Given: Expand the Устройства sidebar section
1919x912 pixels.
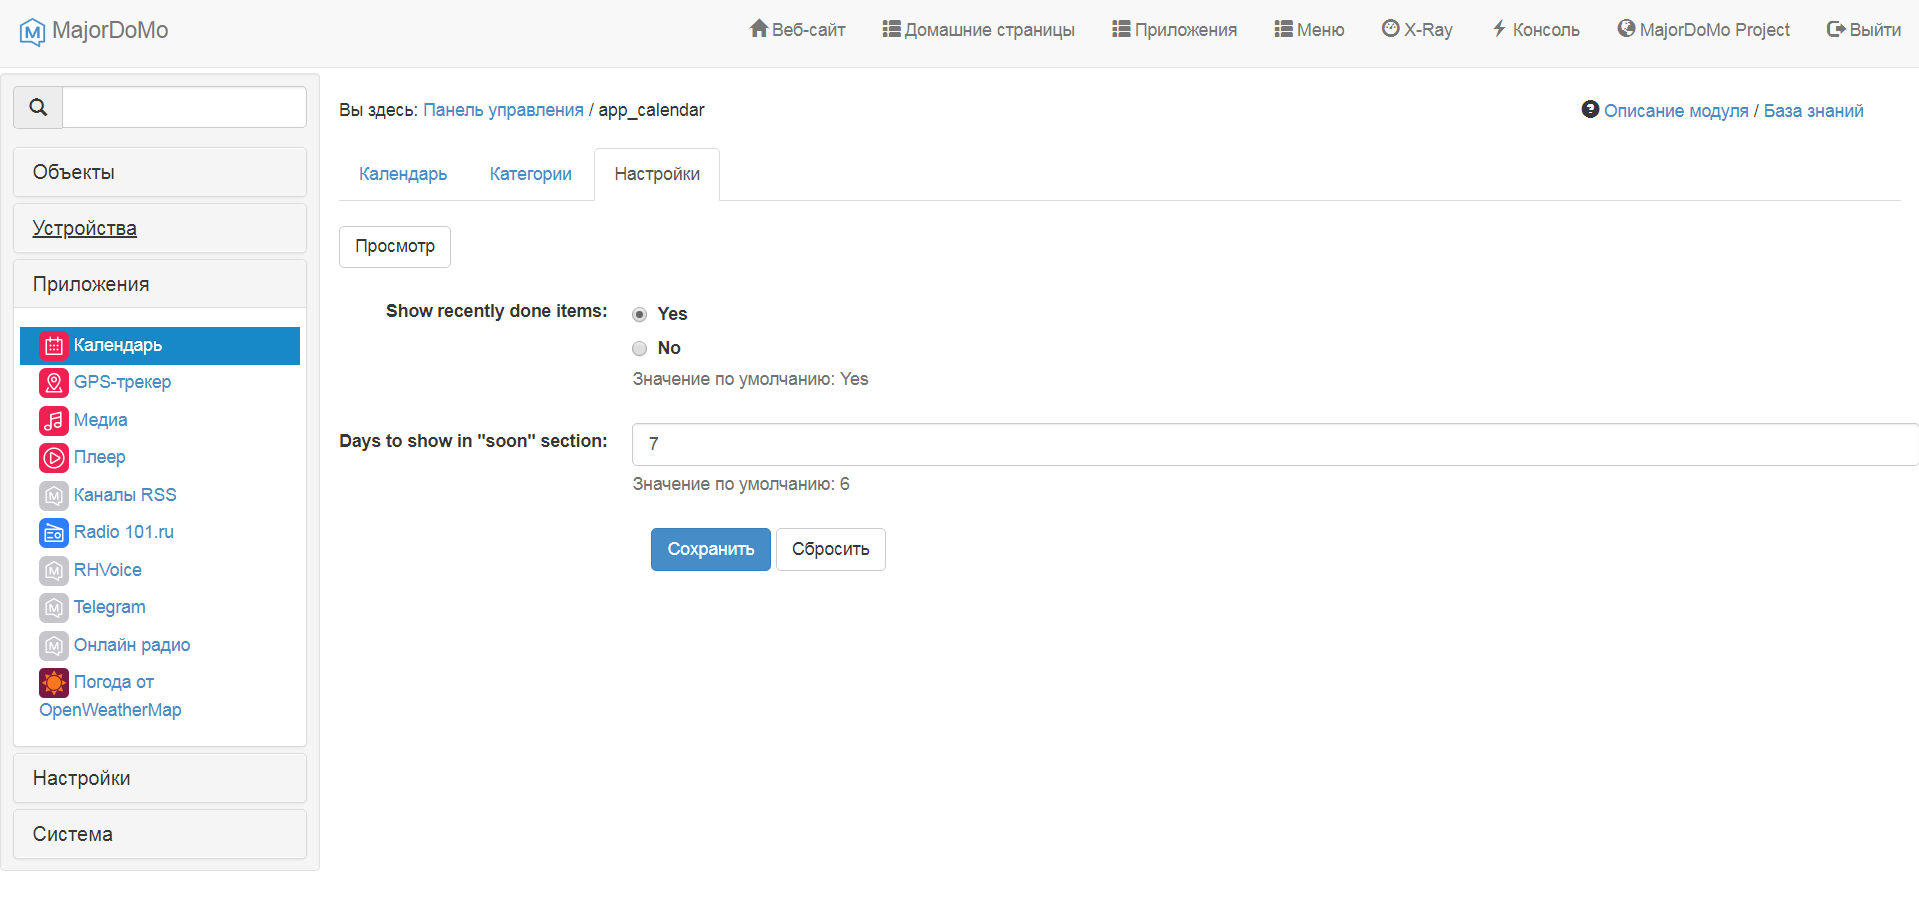Looking at the screenshot, I should point(160,228).
